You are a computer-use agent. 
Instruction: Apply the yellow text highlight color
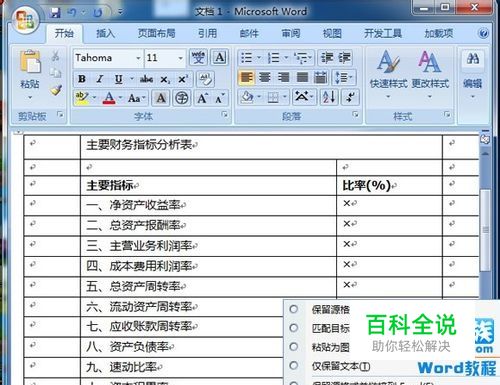click(x=82, y=98)
